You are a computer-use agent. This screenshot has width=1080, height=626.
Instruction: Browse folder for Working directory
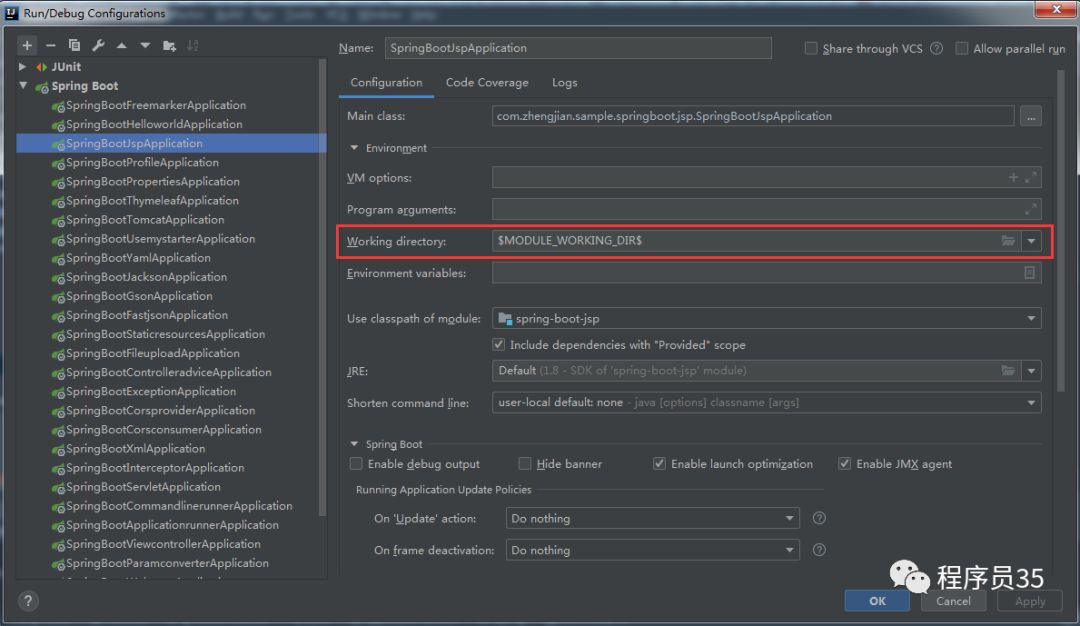(1008, 240)
